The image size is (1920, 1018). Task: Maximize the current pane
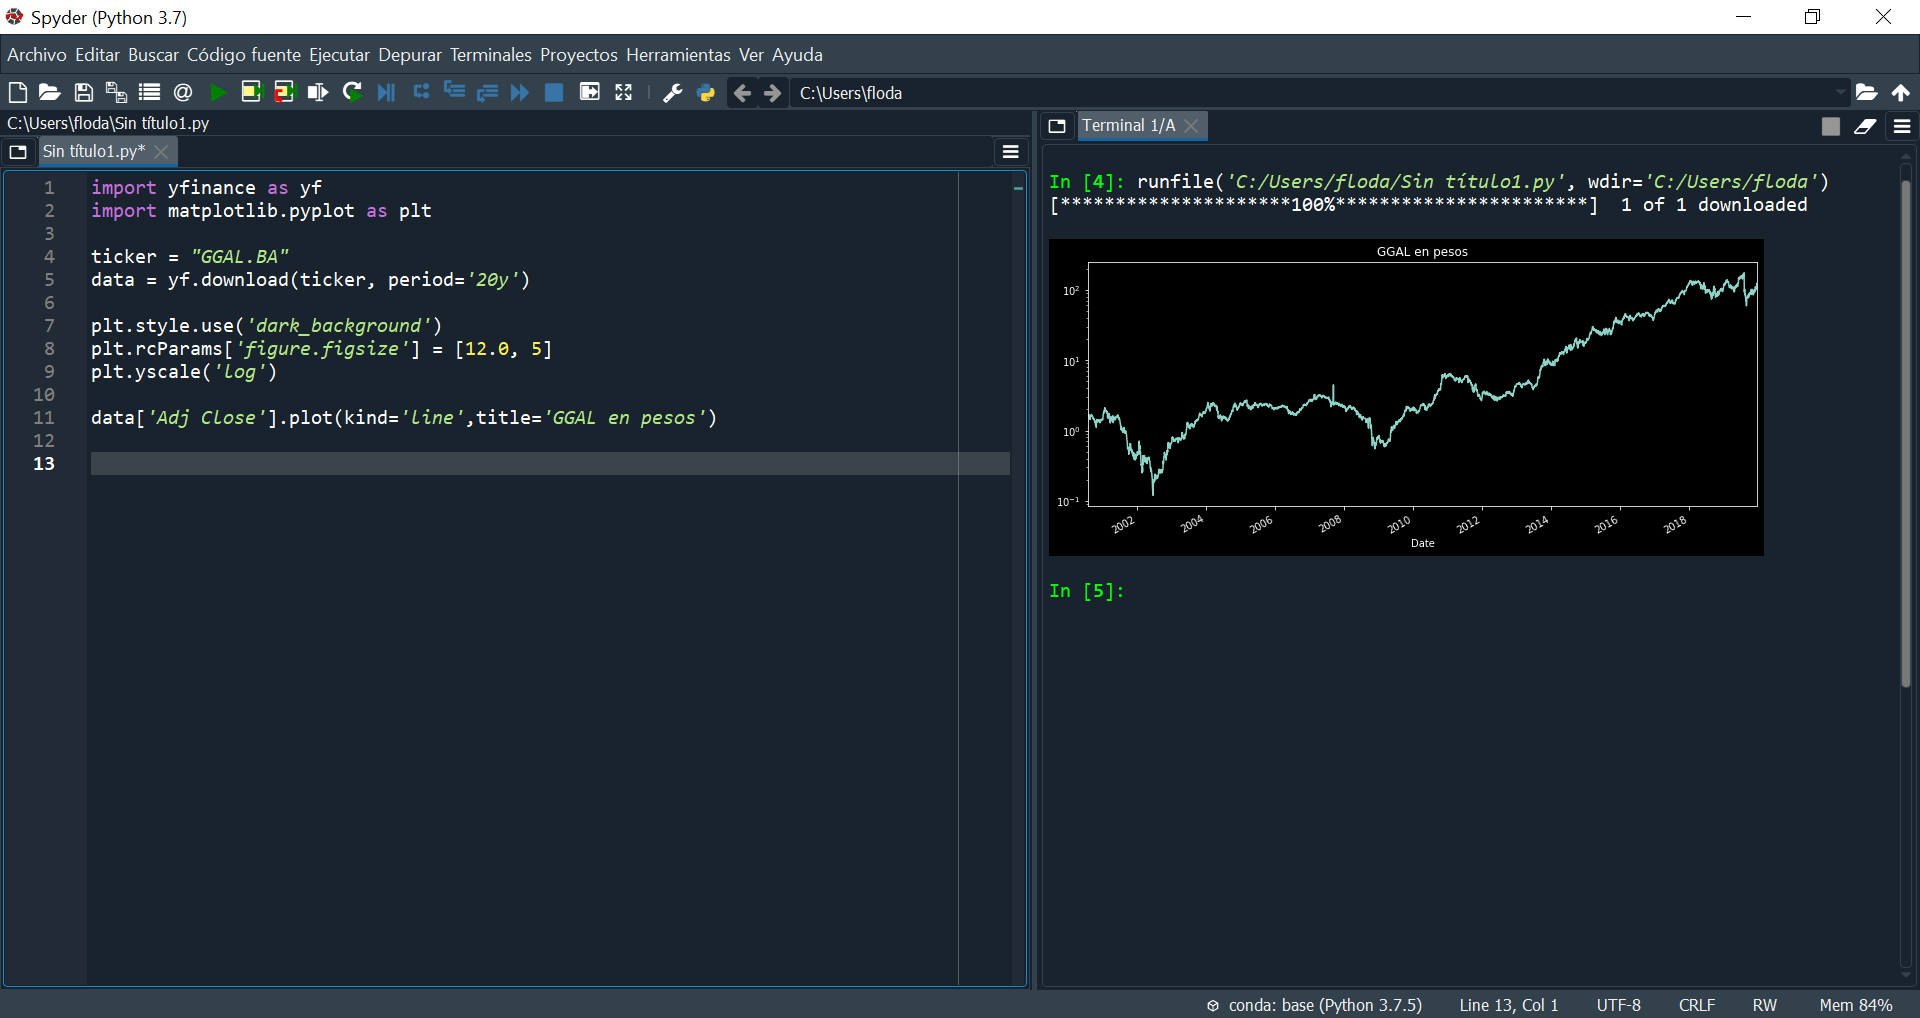(590, 93)
